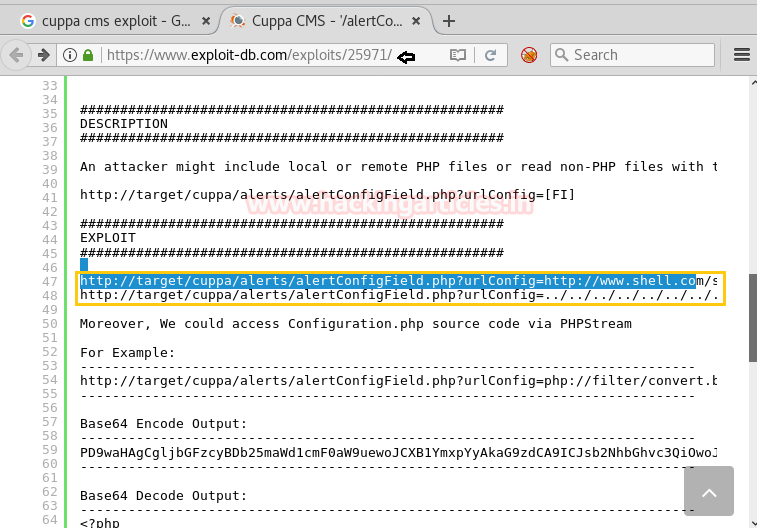Click 'Base64 Decode Output:' text

coord(163,496)
